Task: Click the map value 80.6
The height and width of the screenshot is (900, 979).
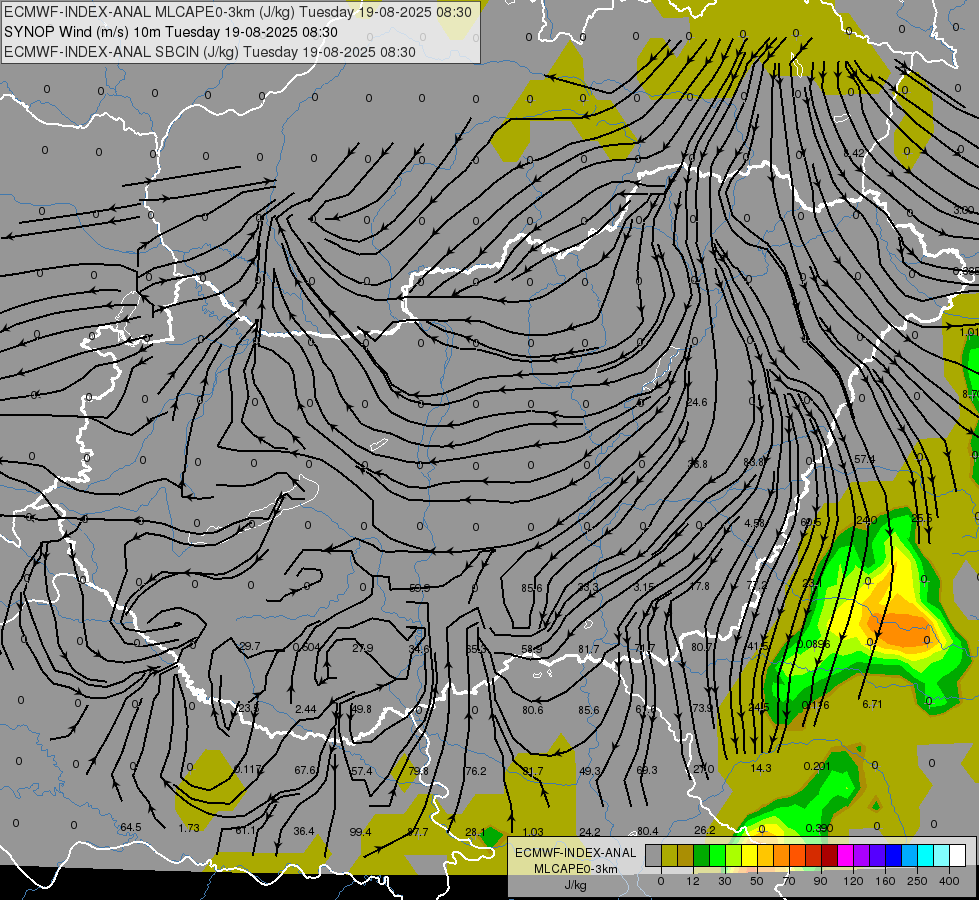Action: pyautogui.click(x=533, y=710)
